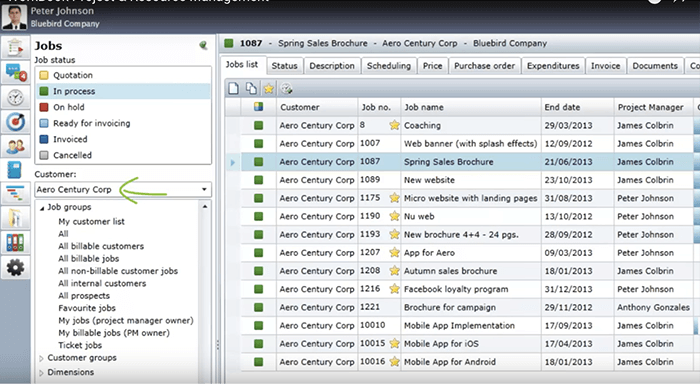Open the settings gear sidebar icon
Viewport: 700px width, 384px height.
(x=15, y=267)
